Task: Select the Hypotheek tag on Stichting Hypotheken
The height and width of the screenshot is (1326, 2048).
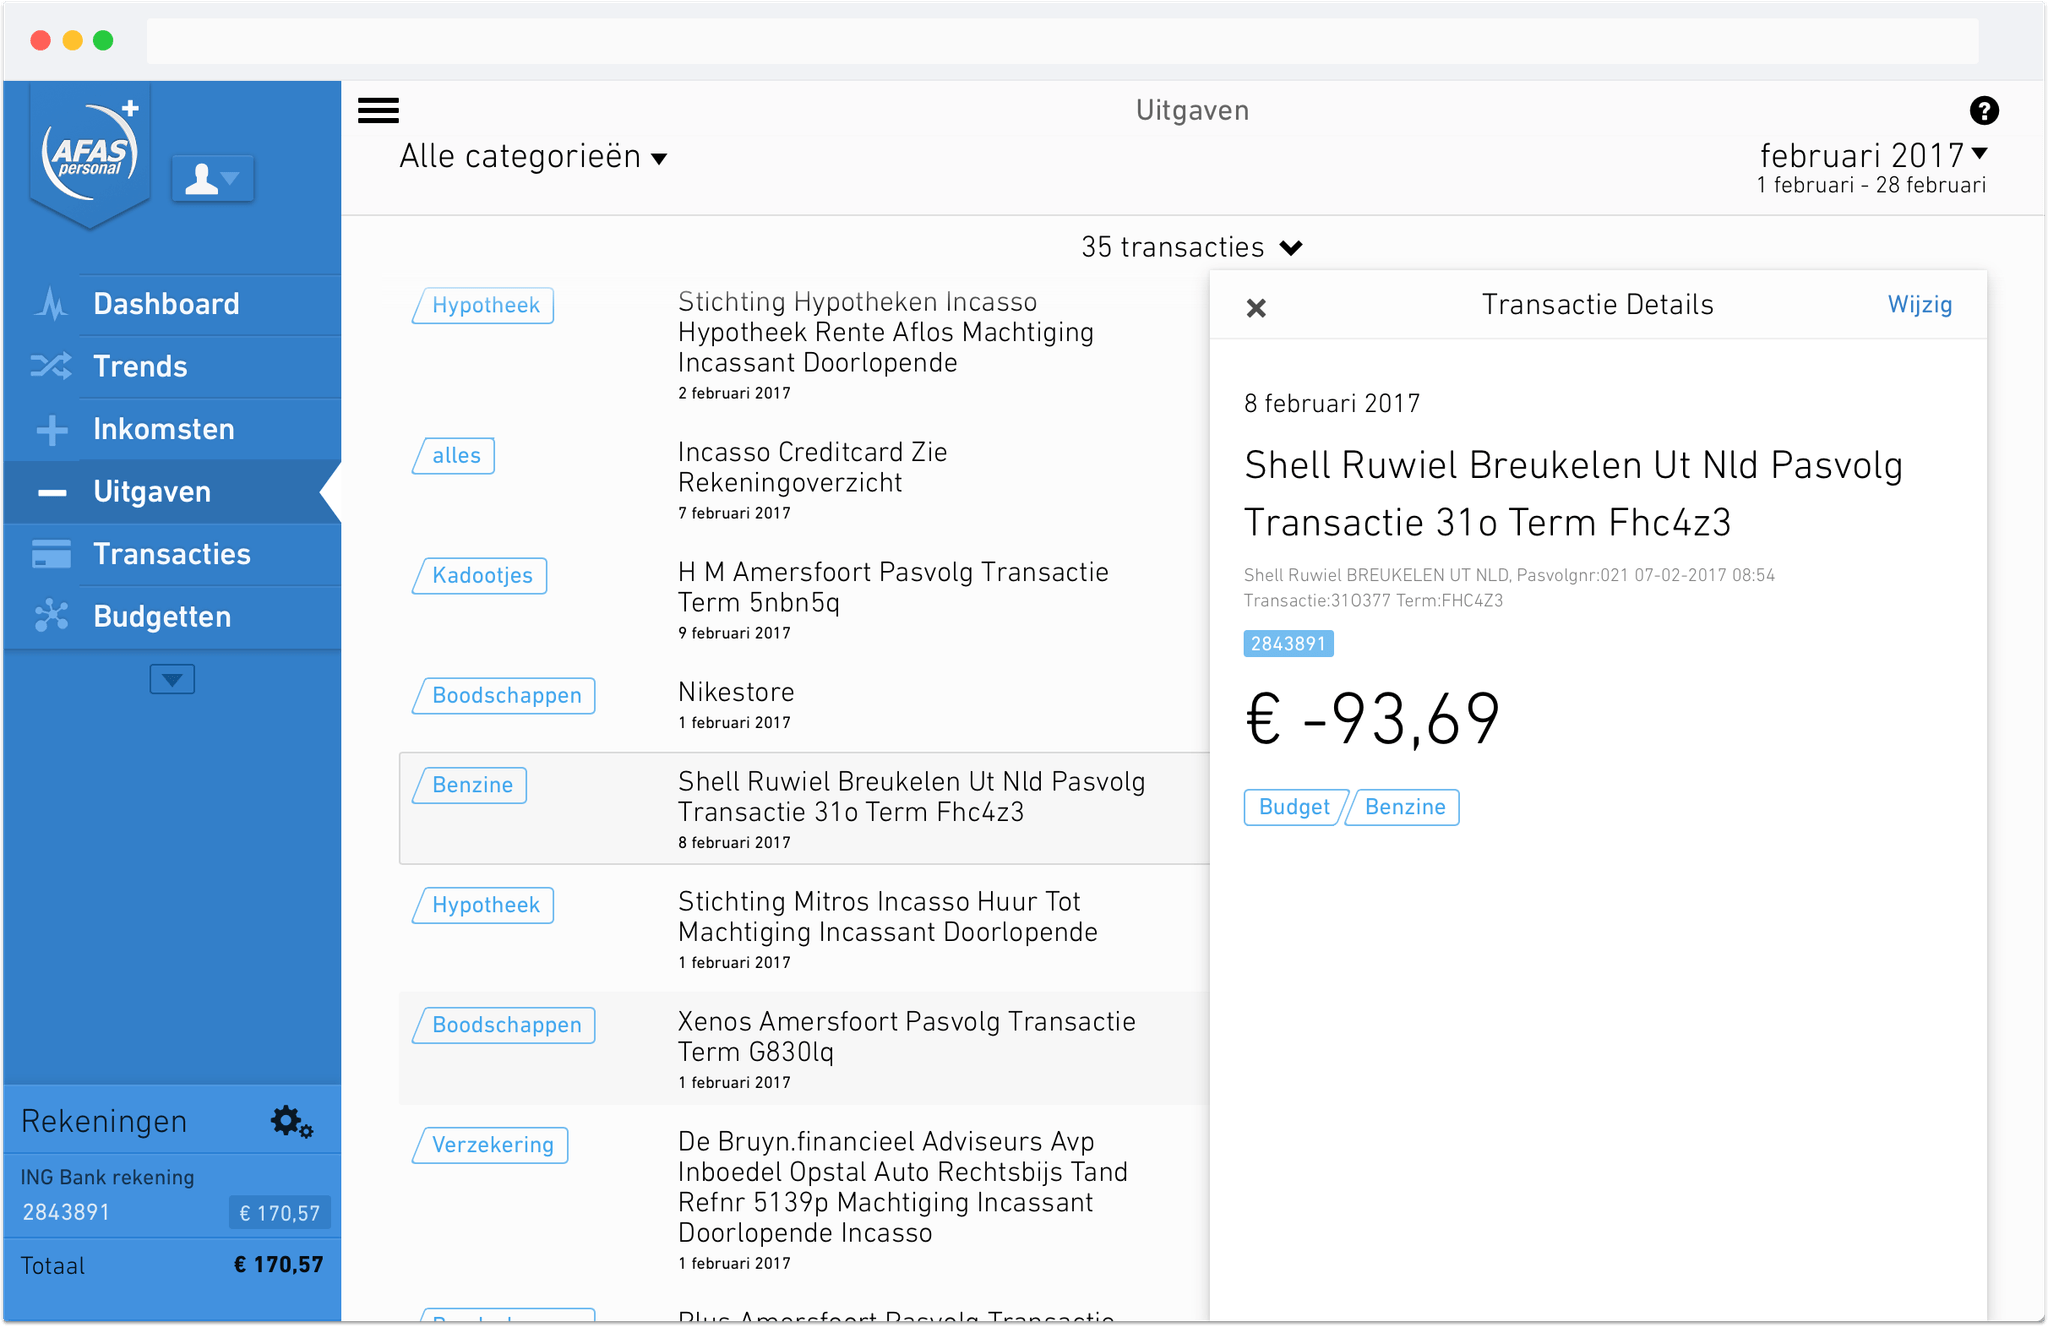Action: coord(483,305)
